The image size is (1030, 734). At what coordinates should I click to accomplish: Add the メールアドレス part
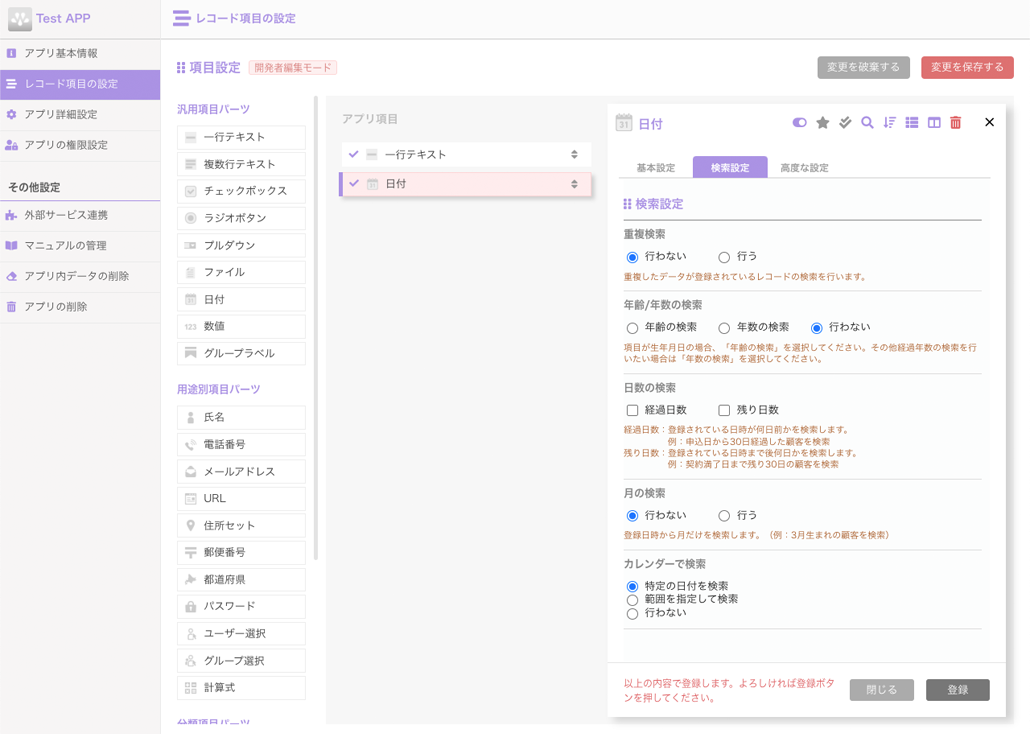(x=241, y=472)
